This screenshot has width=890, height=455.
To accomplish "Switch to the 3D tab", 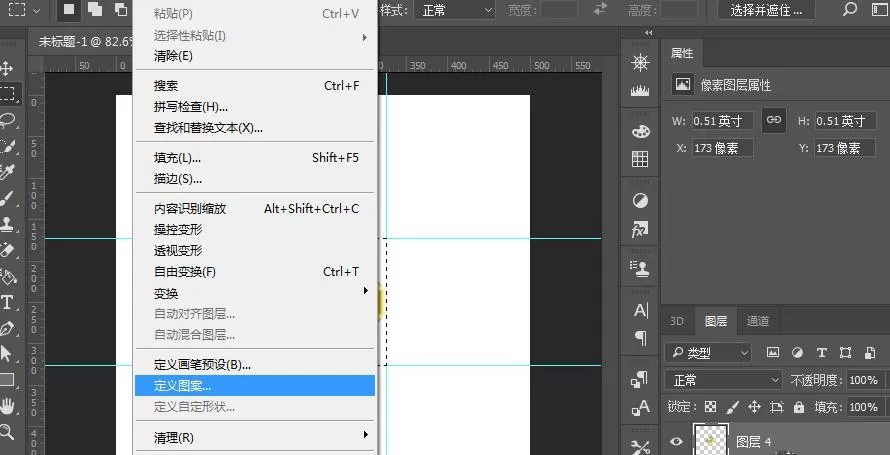I will [x=677, y=321].
